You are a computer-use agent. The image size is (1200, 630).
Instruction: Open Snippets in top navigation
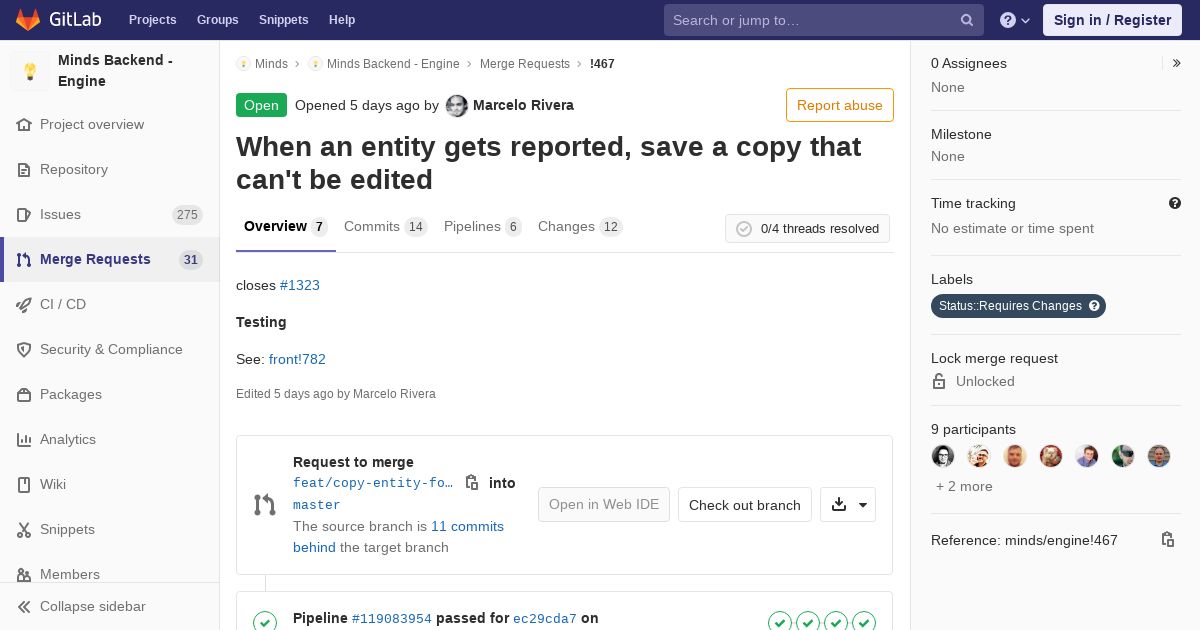click(x=283, y=20)
